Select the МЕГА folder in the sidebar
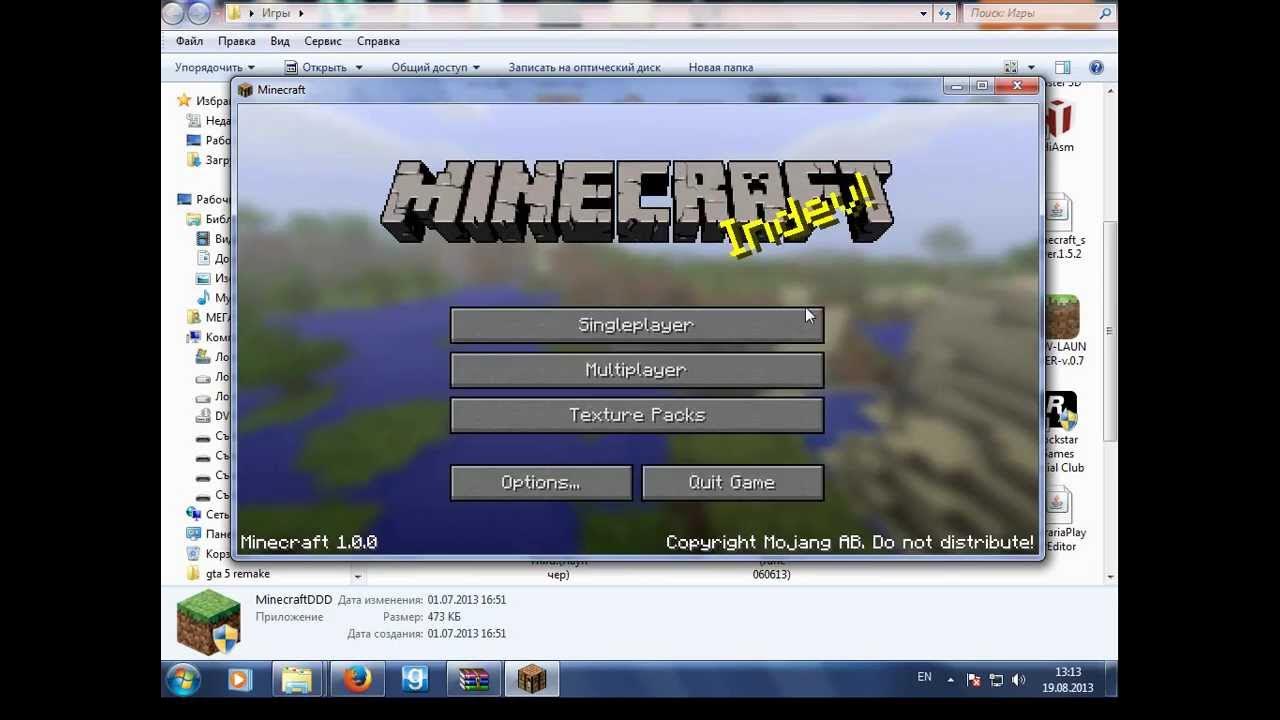This screenshot has width=1280, height=720. coord(208,317)
